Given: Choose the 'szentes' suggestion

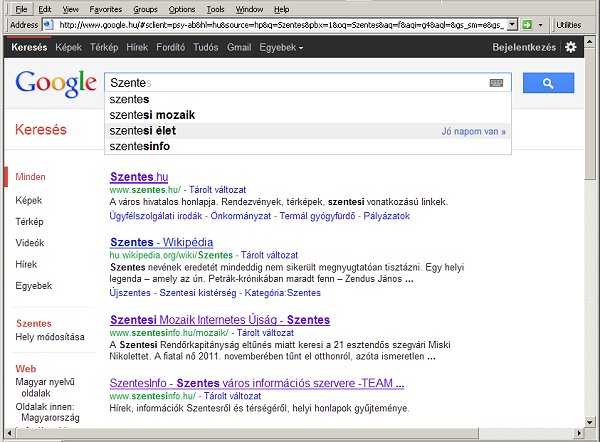Looking at the screenshot, I should [308, 99].
